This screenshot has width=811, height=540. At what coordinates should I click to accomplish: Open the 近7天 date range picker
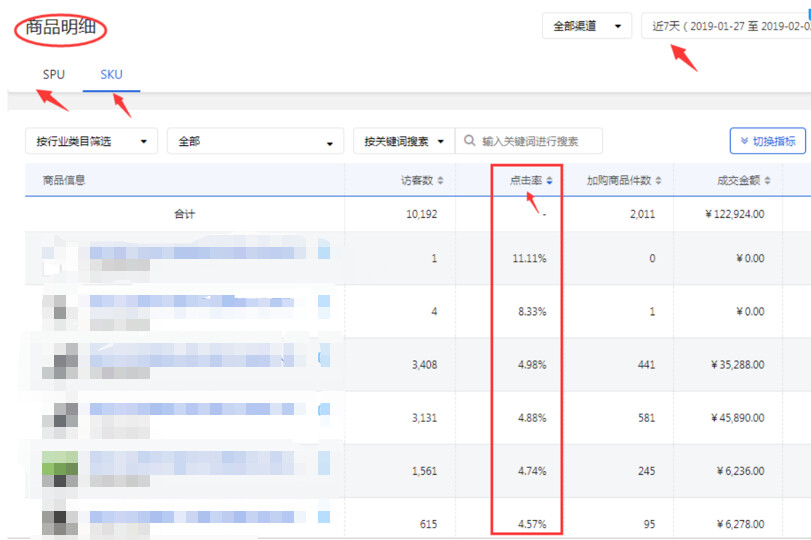point(726,26)
